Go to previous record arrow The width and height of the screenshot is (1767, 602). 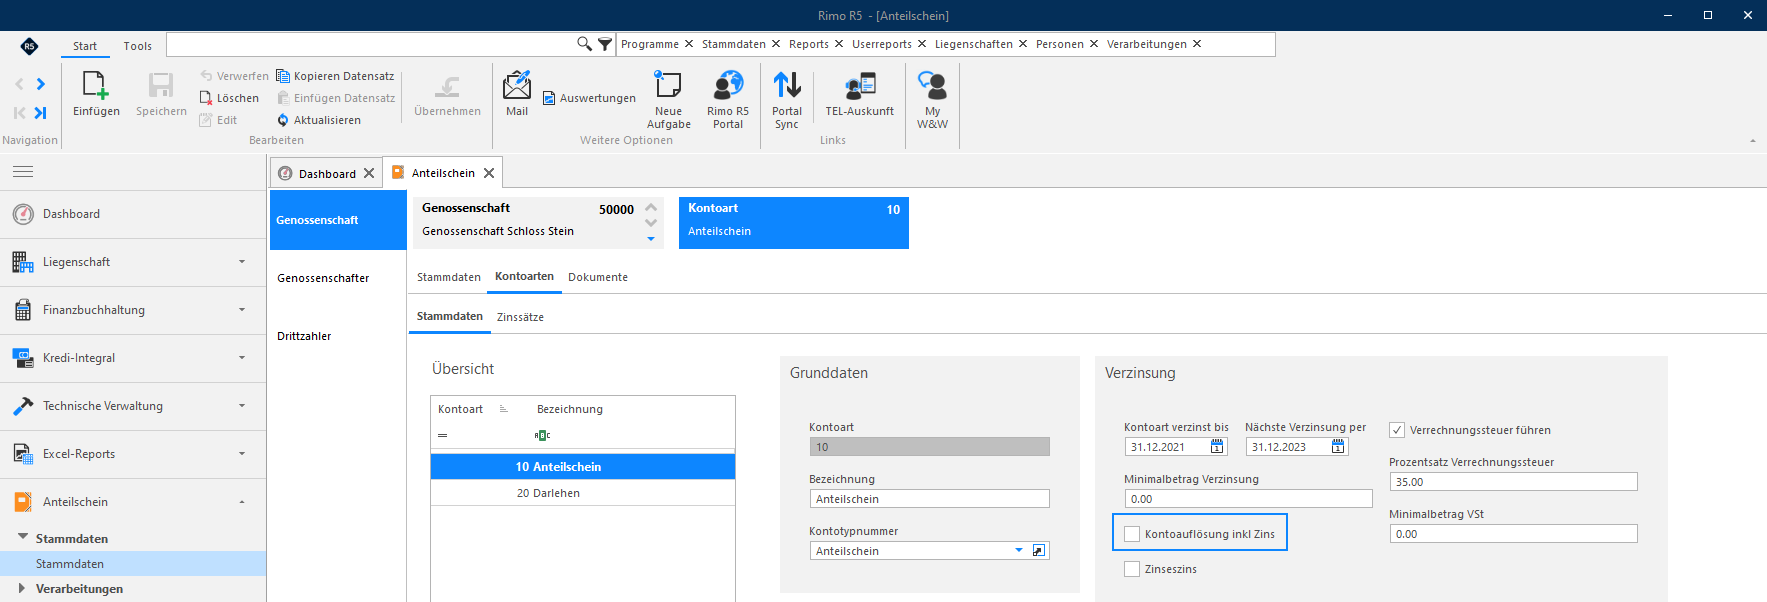(x=19, y=84)
